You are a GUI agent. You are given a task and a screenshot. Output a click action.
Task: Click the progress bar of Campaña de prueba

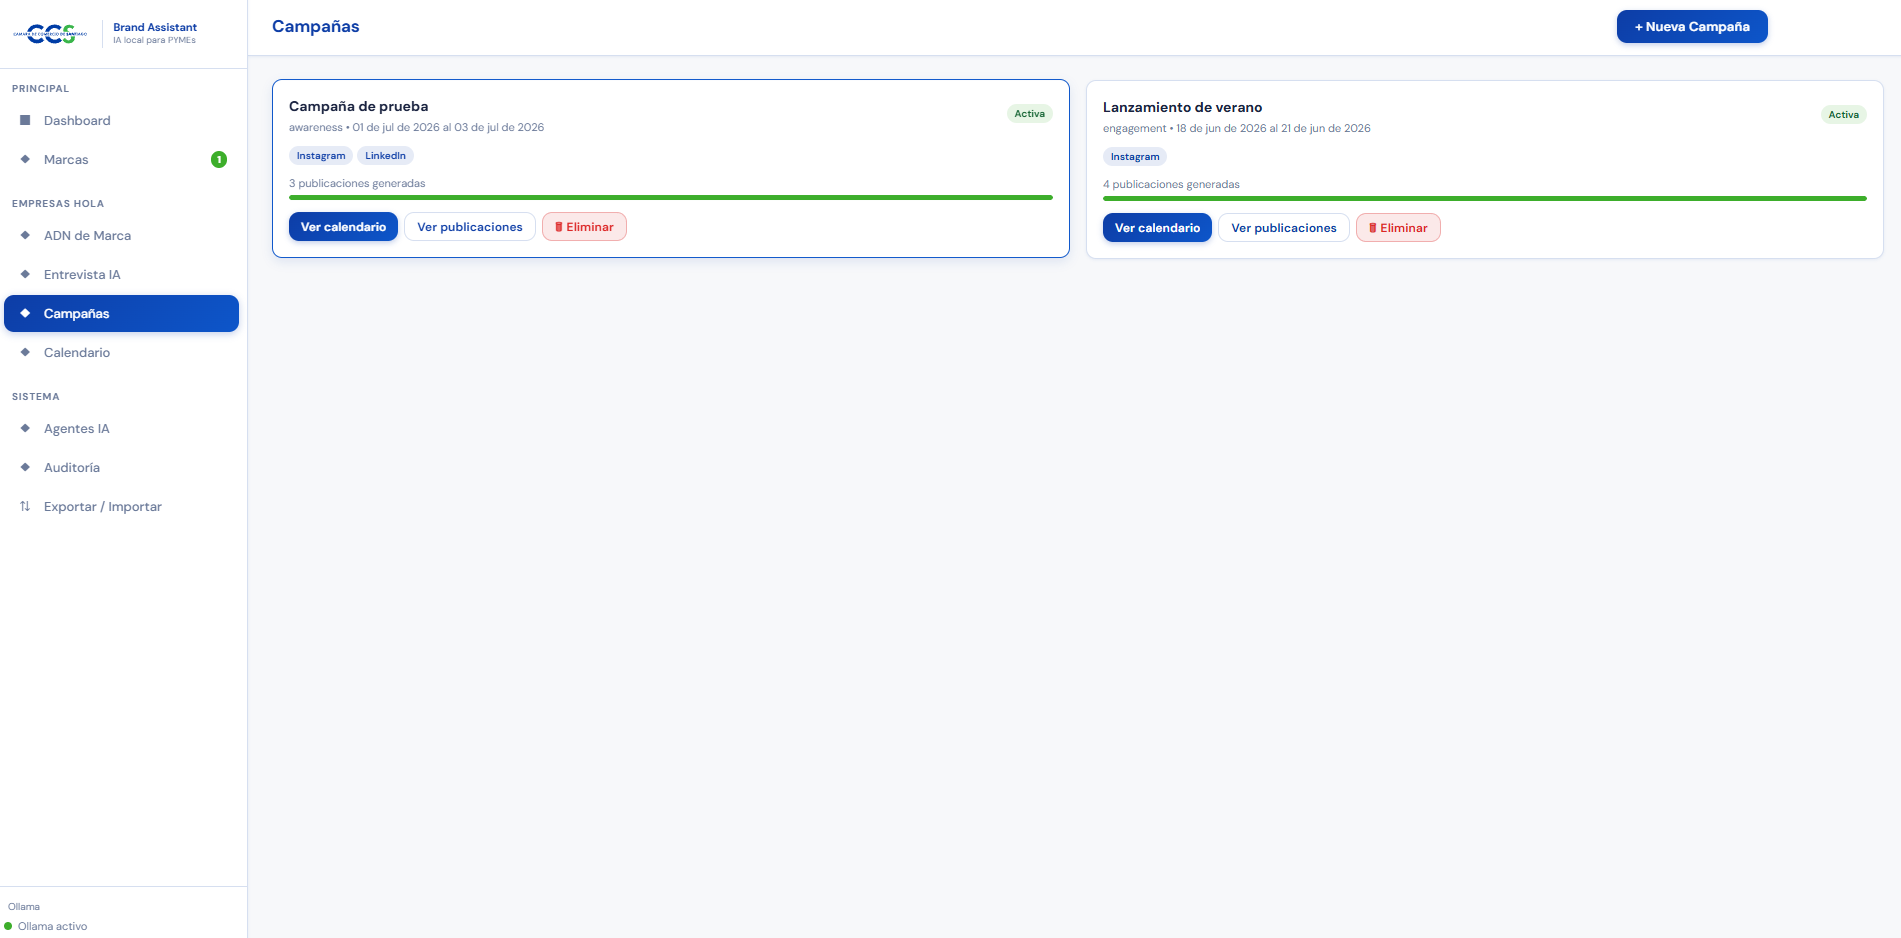pyautogui.click(x=671, y=198)
